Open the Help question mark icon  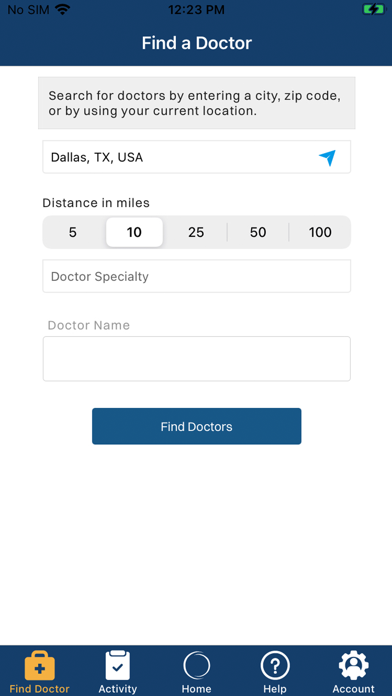(275, 665)
